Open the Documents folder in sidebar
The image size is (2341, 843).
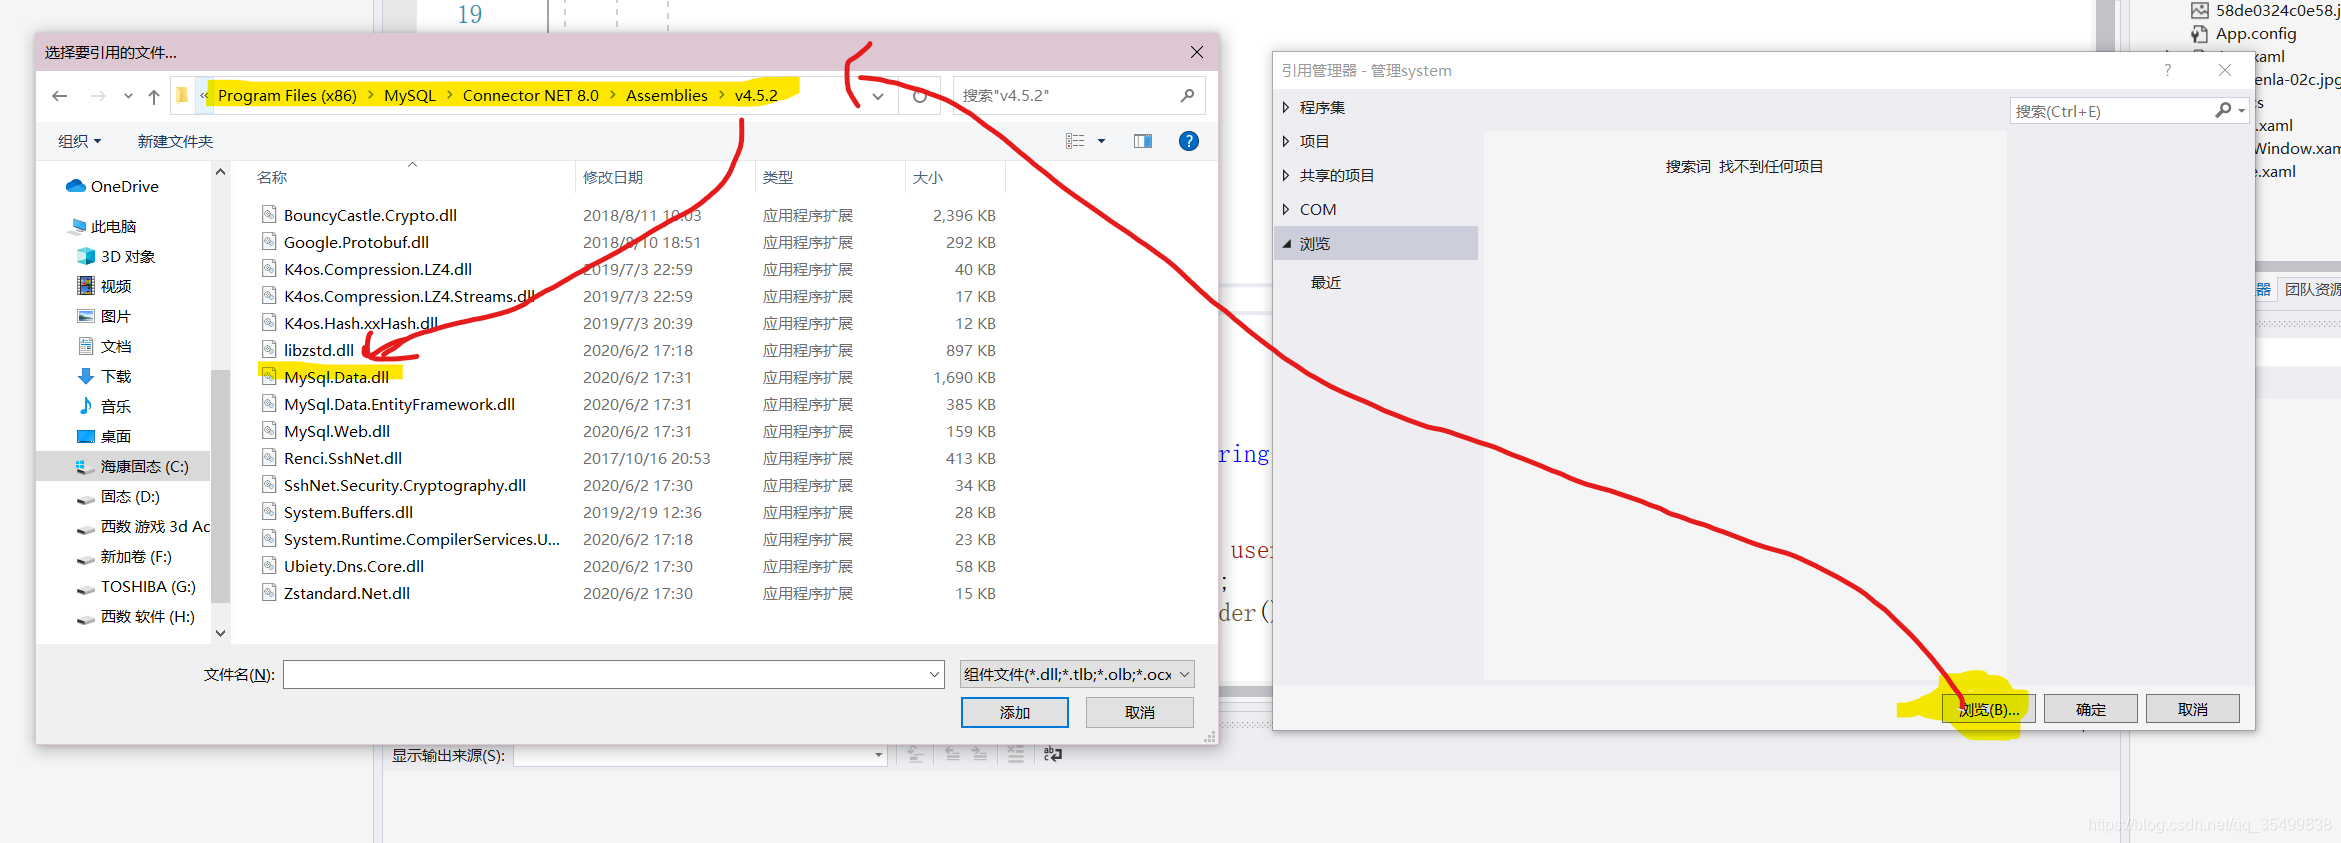(105, 346)
